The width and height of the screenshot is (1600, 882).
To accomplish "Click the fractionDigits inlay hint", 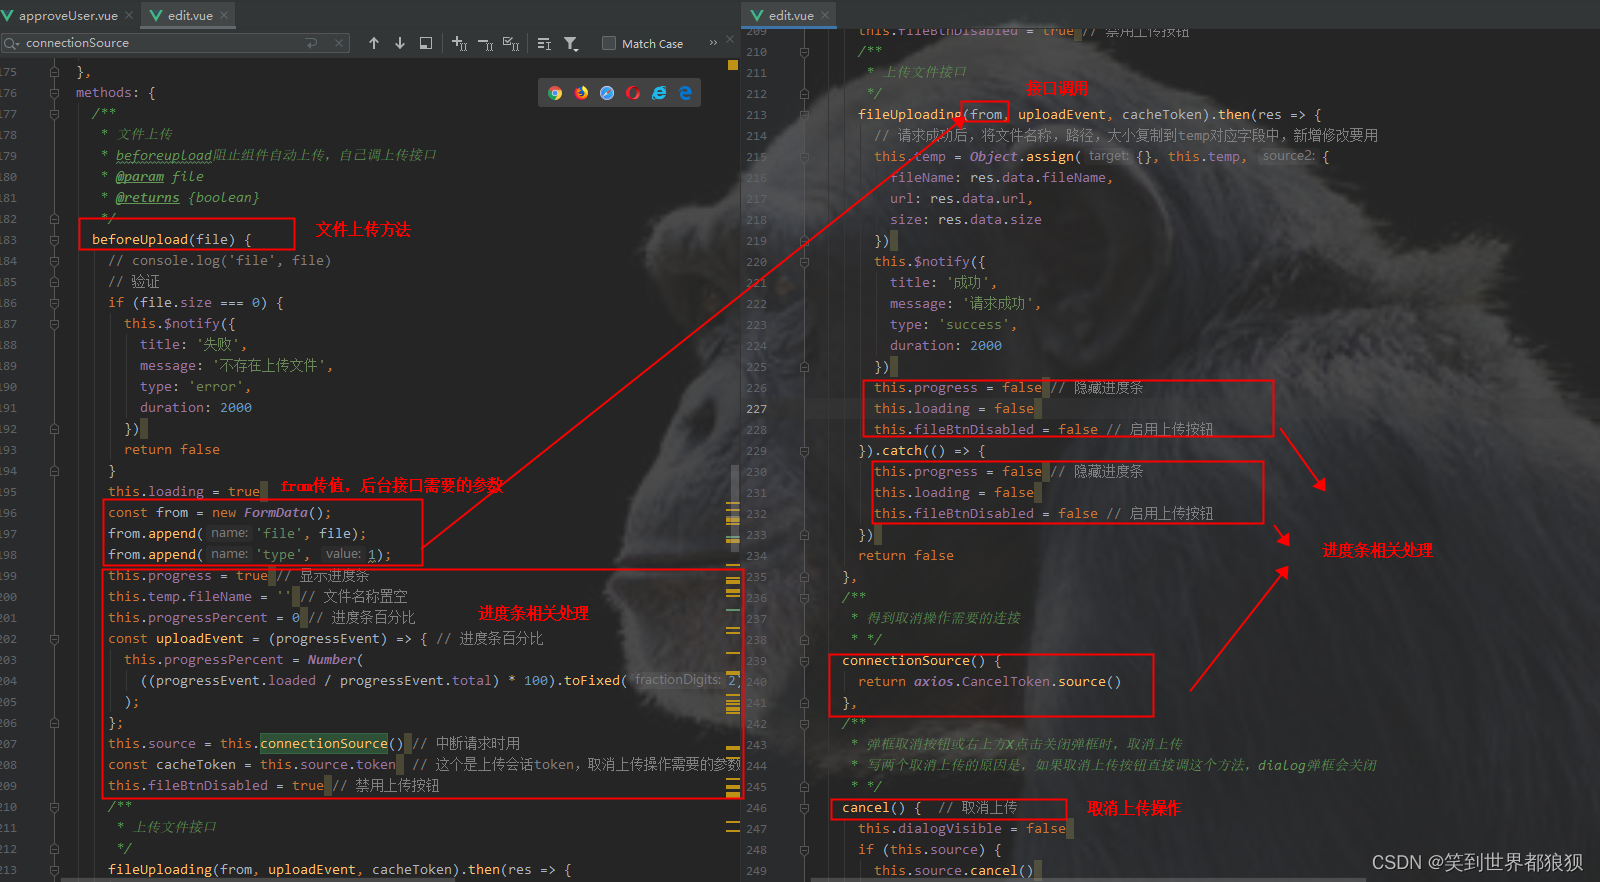I will 677,680.
